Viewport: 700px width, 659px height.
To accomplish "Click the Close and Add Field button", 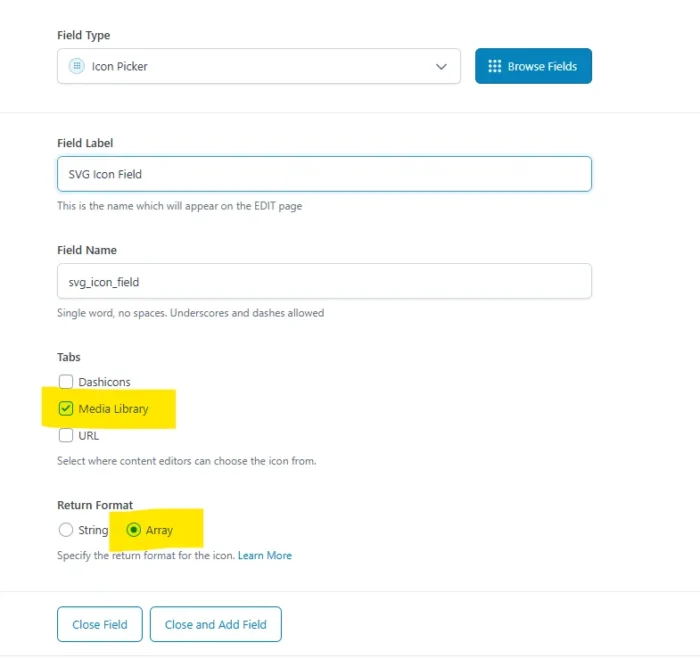I will click(215, 624).
